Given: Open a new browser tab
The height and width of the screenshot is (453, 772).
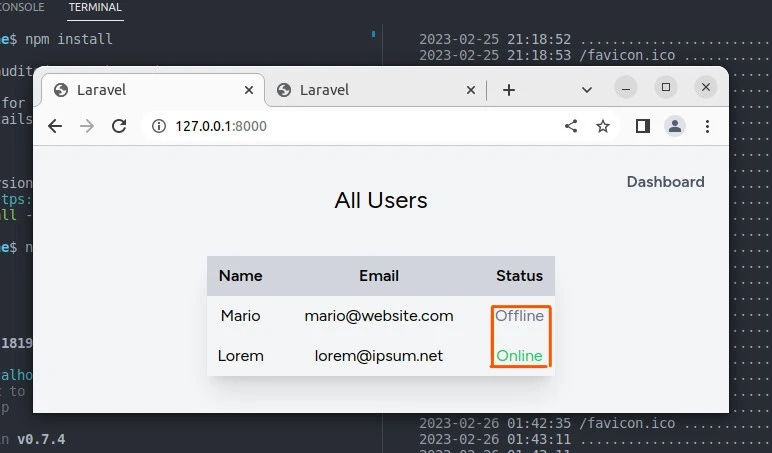Looking at the screenshot, I should pyautogui.click(x=509, y=90).
